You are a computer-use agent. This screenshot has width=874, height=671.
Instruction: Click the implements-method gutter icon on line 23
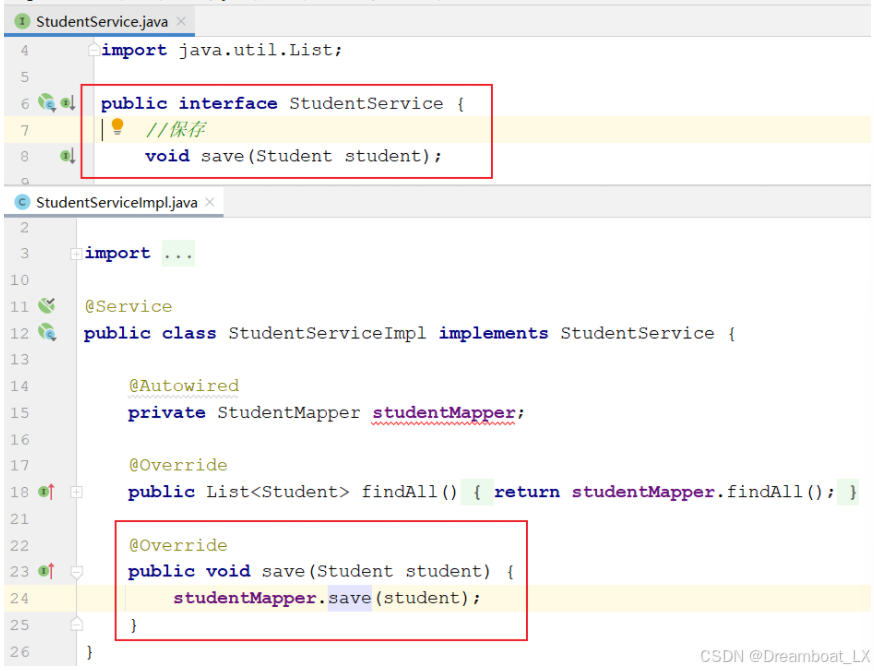47,571
